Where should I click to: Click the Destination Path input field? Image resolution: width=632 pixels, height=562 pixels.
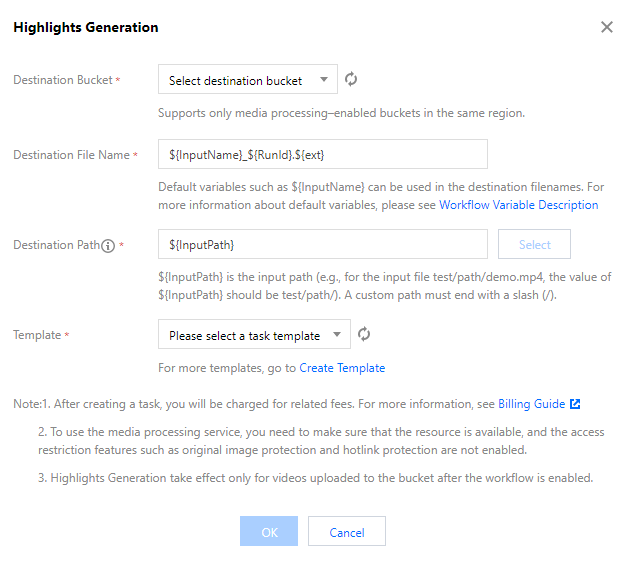(x=322, y=245)
